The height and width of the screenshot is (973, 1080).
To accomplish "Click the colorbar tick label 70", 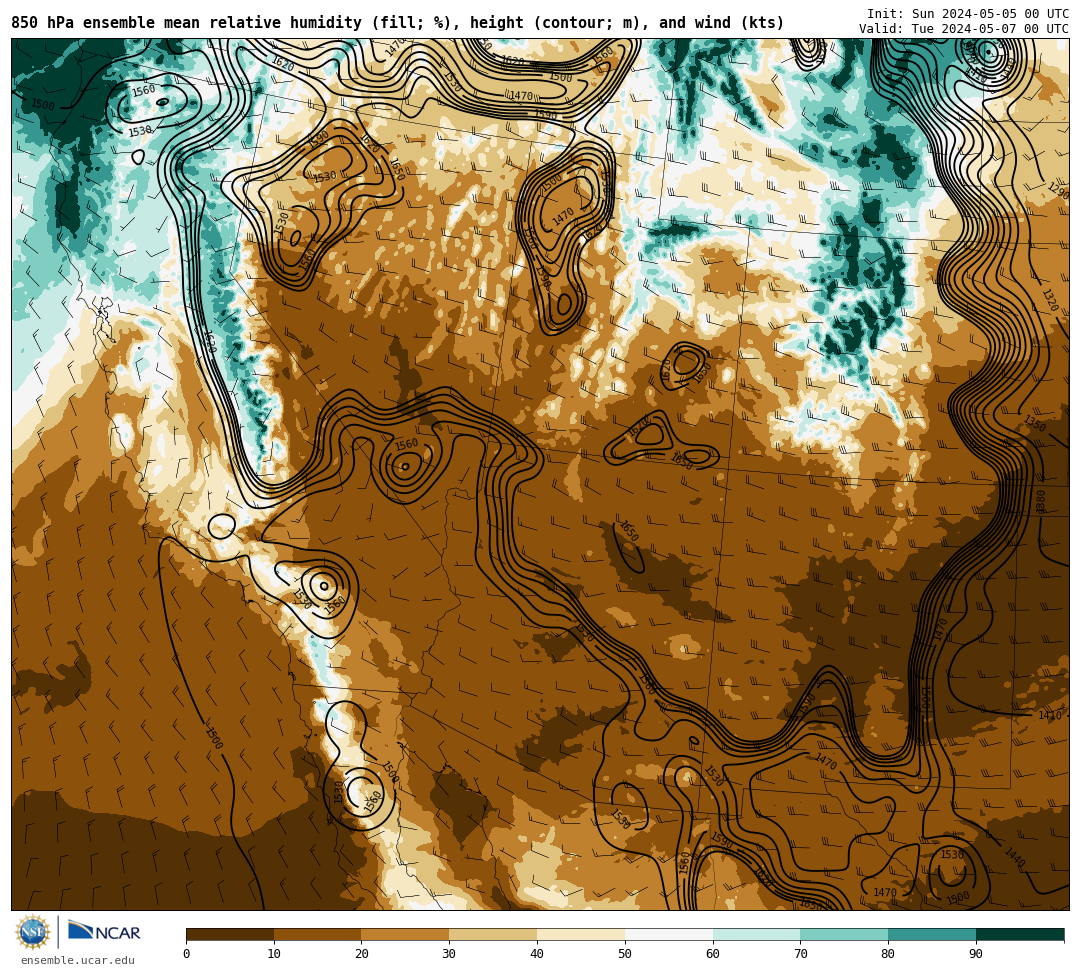I will tap(800, 954).
